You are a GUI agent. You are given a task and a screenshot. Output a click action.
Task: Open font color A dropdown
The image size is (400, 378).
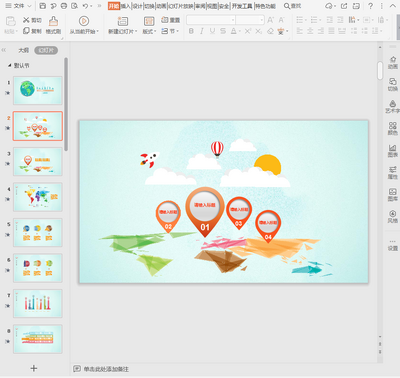[240, 31]
